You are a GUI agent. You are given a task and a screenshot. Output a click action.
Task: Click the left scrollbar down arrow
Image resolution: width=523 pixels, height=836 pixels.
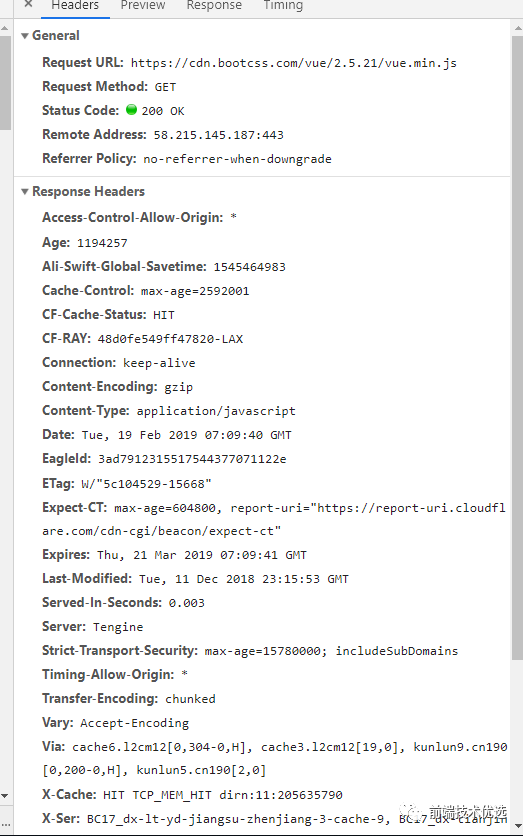click(5, 796)
